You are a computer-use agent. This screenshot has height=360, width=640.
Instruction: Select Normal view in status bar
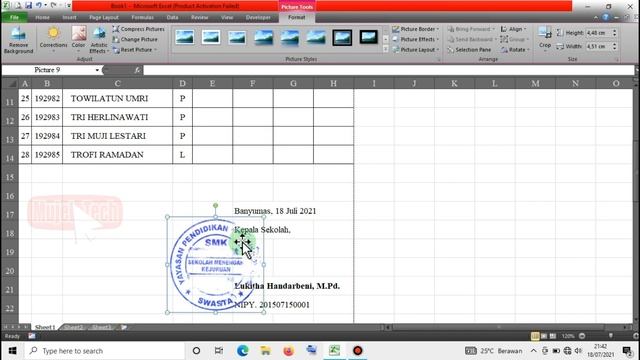click(x=535, y=336)
